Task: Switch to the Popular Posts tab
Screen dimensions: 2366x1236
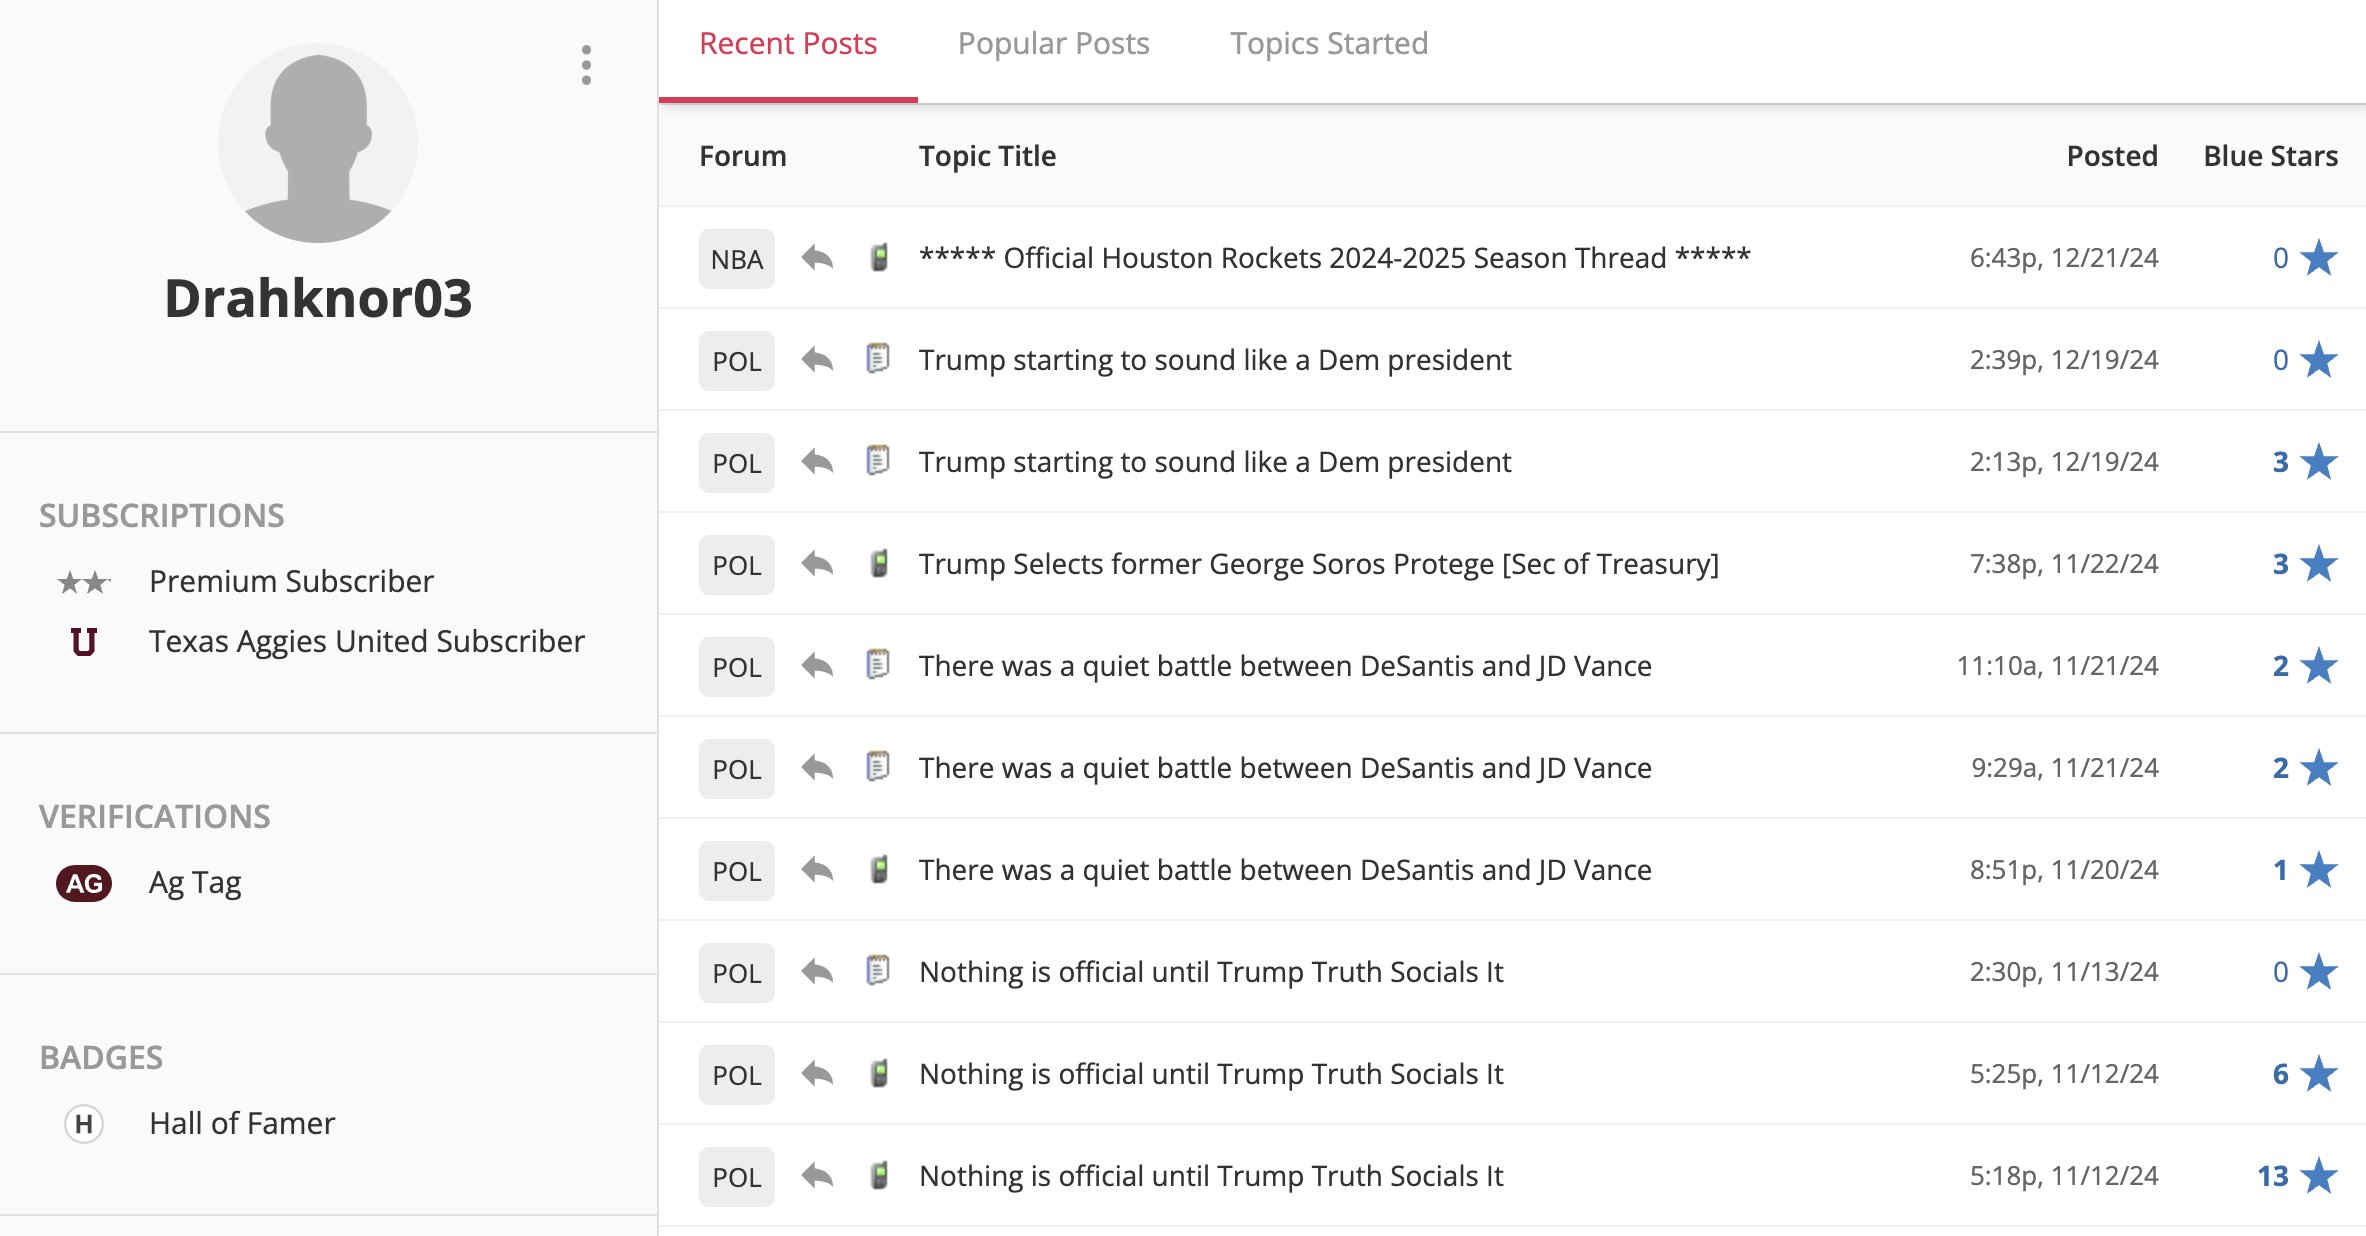Action: [1053, 44]
